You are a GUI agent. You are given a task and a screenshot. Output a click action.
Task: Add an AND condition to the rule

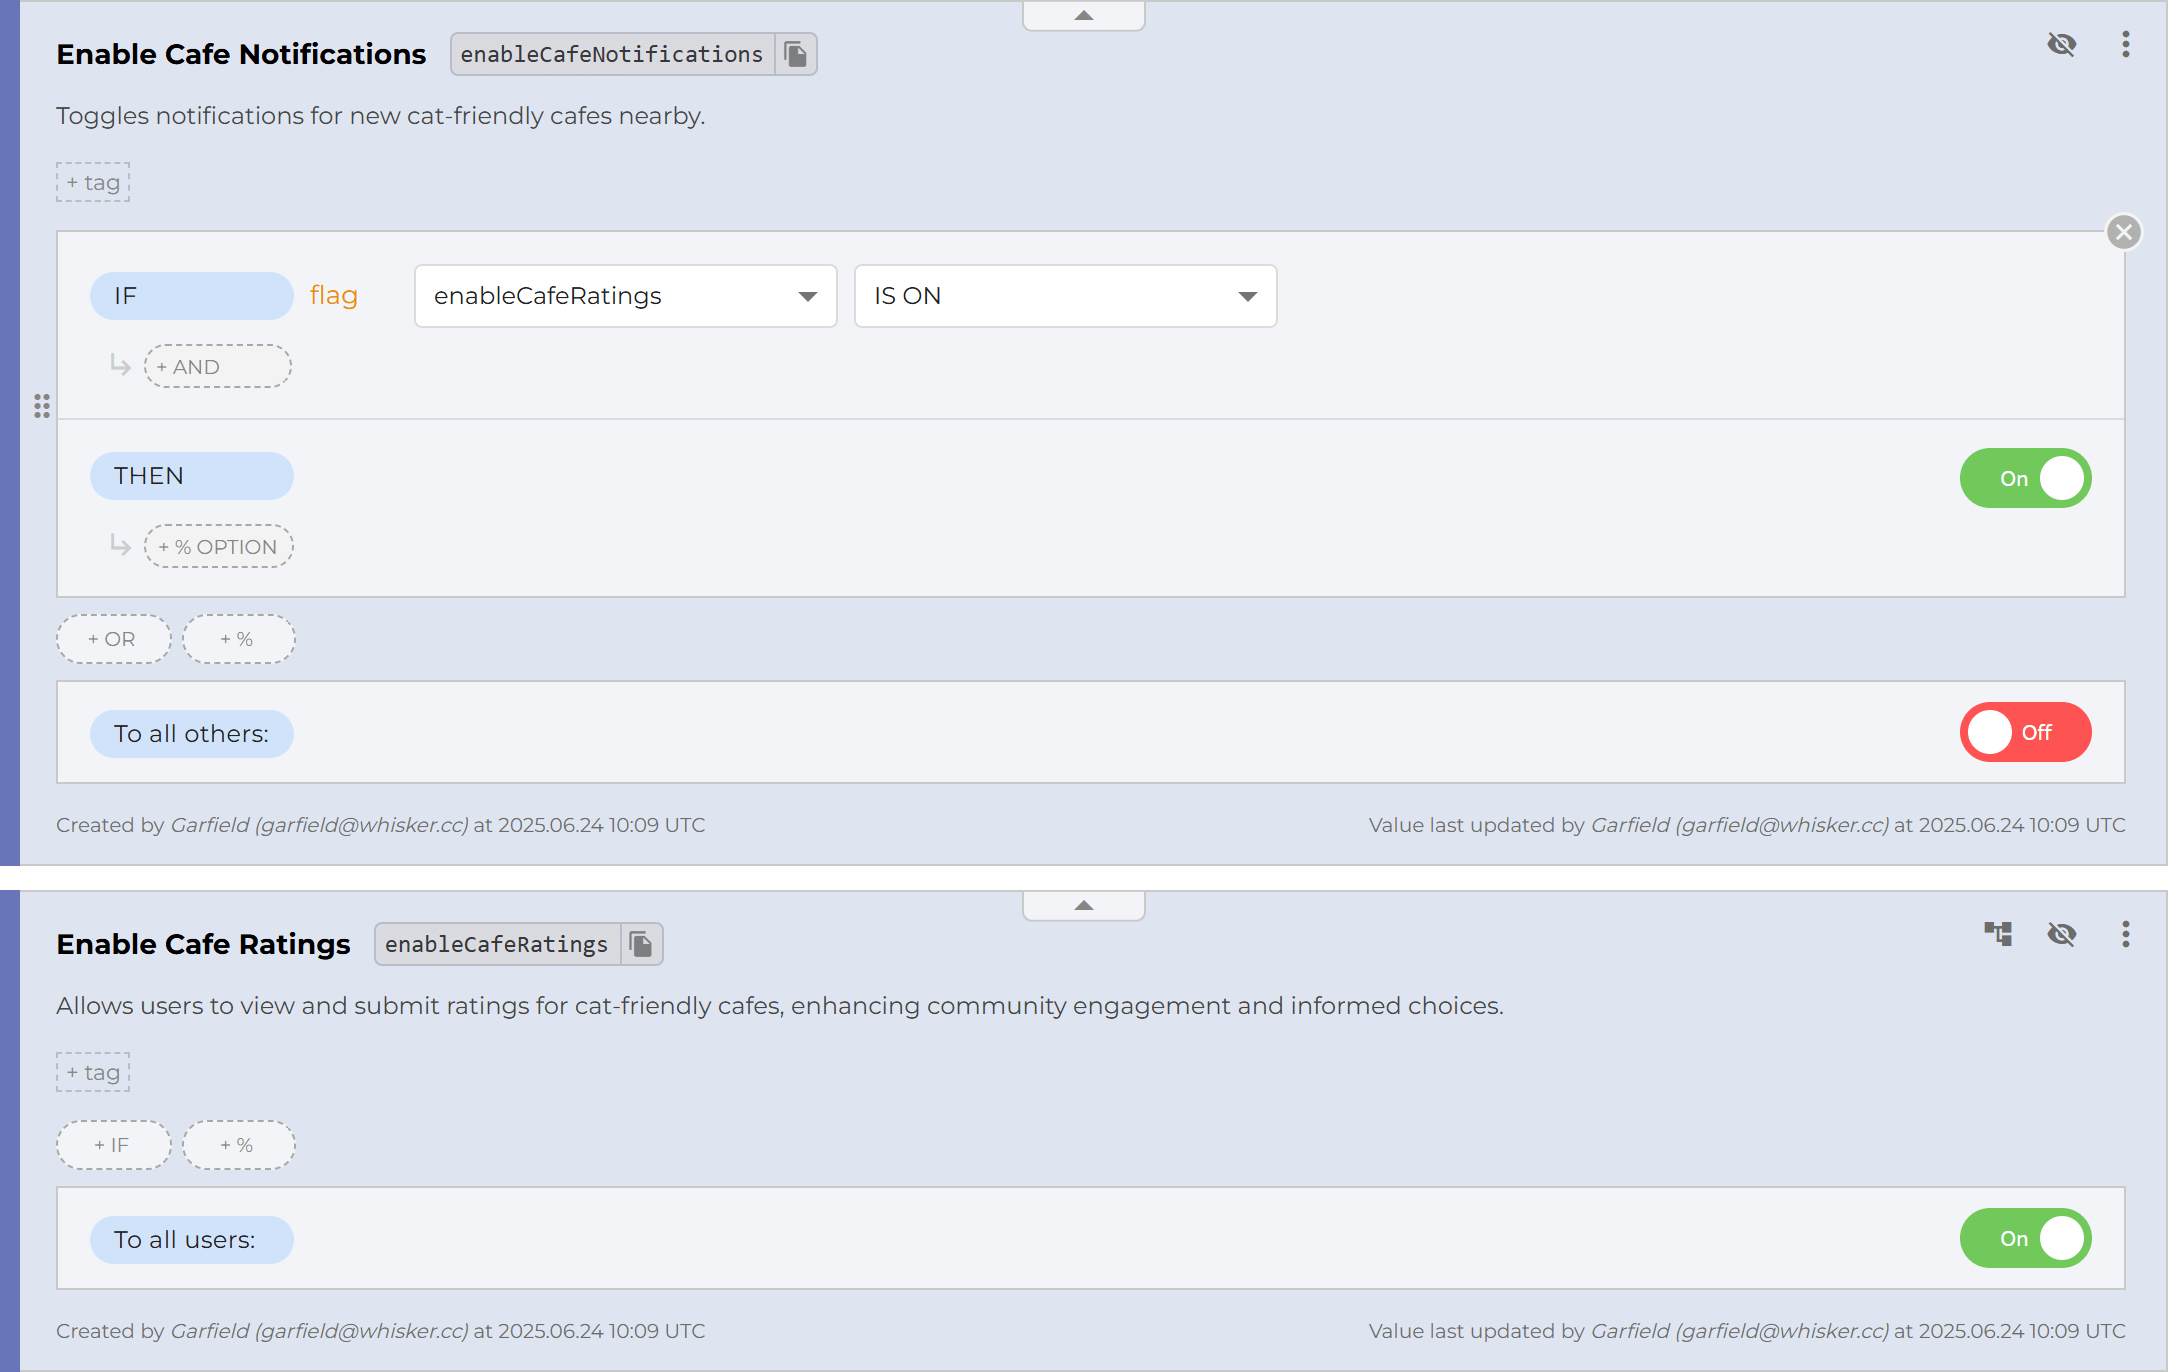[217, 367]
